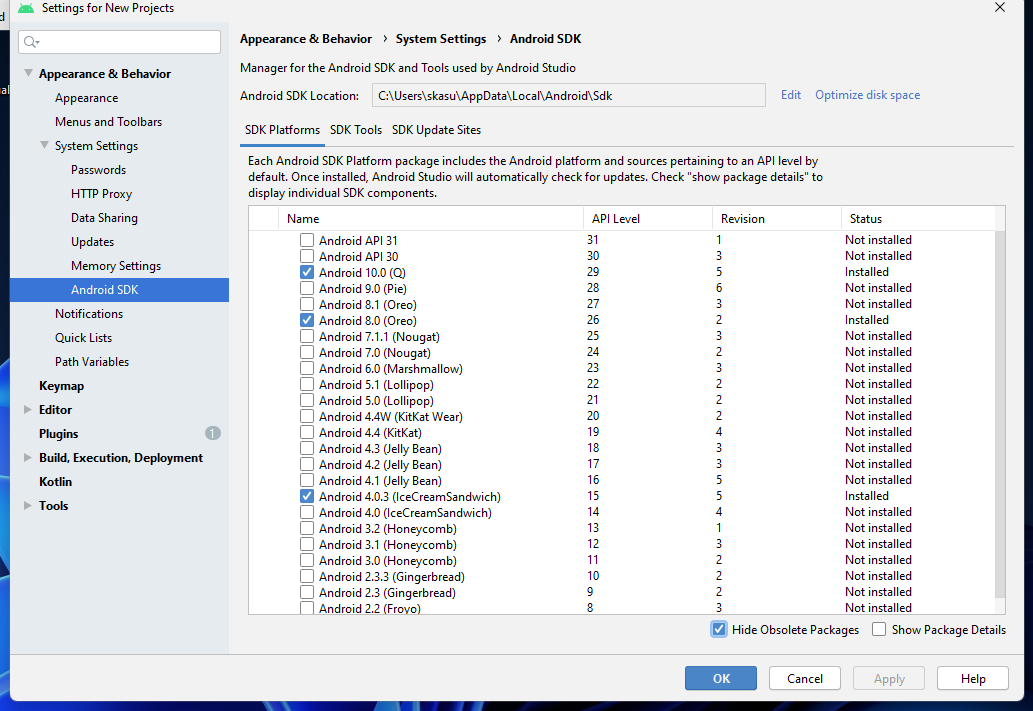
Task: Switch to the SDK Tools tab
Action: (x=356, y=130)
